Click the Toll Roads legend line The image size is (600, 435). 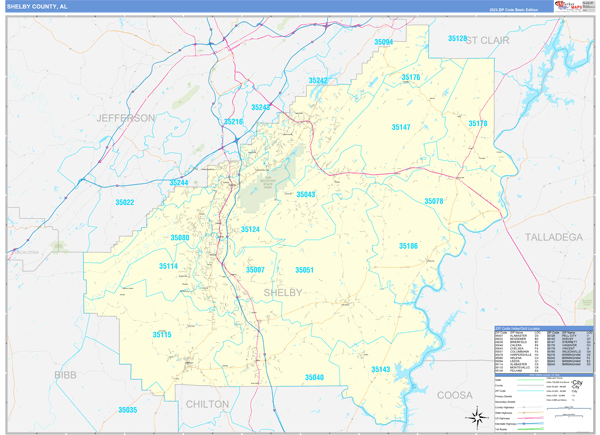530,429
